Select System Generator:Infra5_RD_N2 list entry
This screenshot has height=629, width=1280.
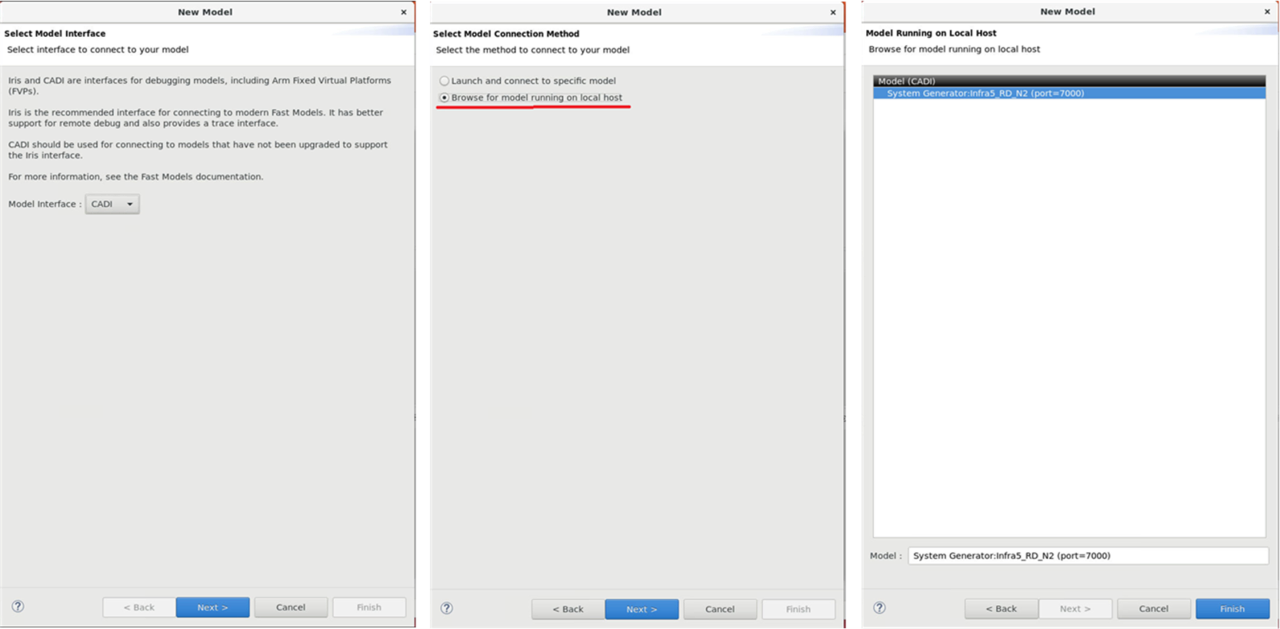pos(985,94)
